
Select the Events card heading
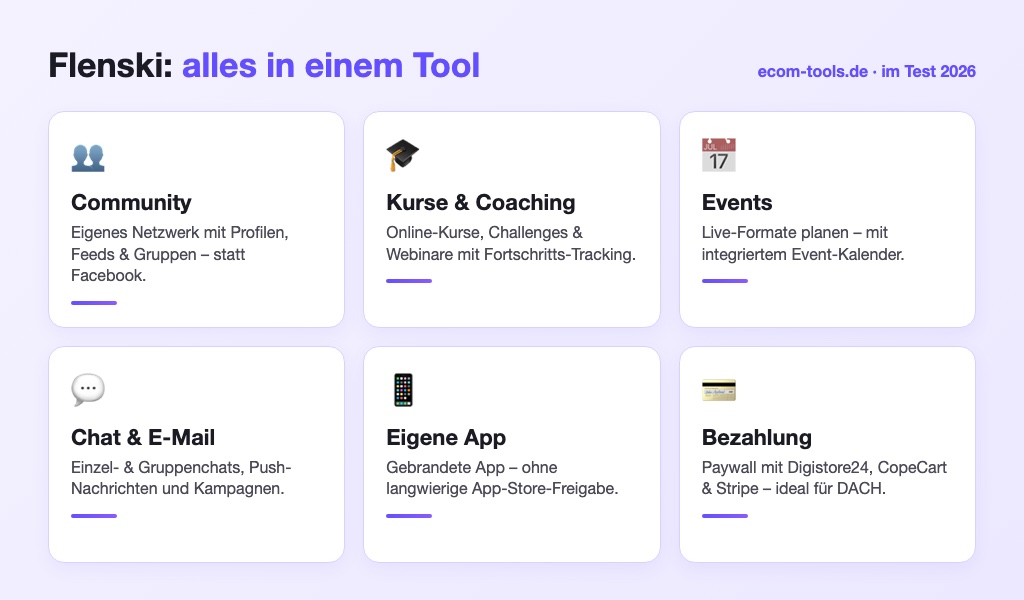pos(737,202)
